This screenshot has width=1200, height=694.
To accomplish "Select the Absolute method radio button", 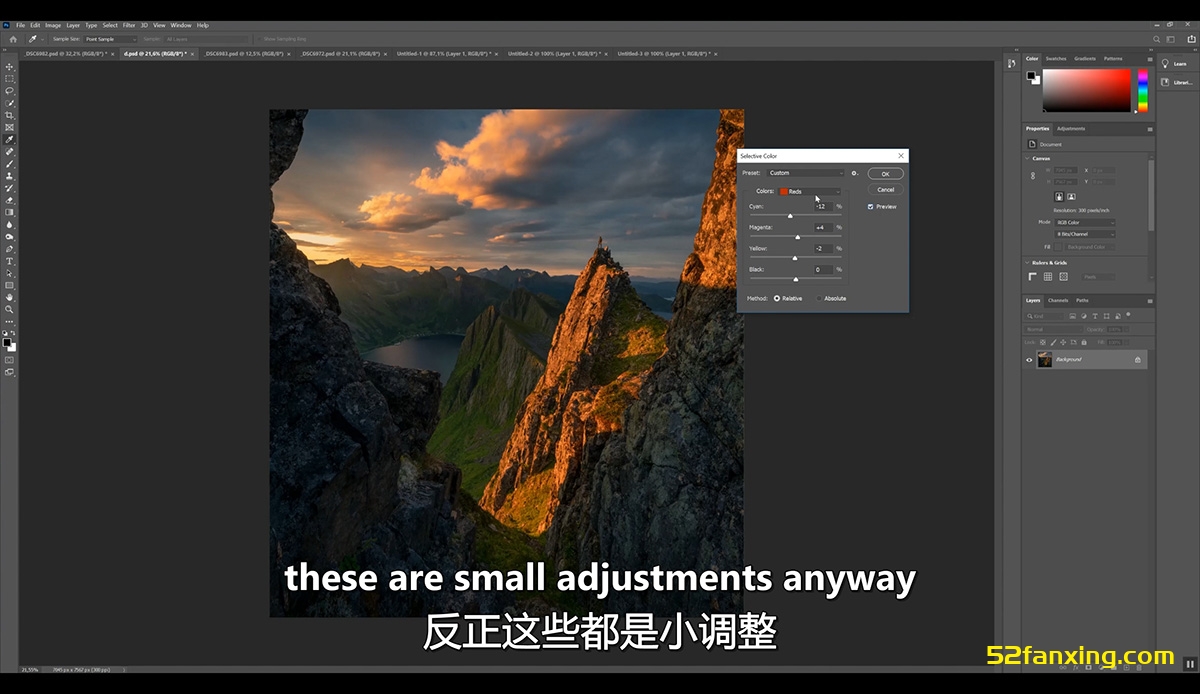I will (x=820, y=298).
